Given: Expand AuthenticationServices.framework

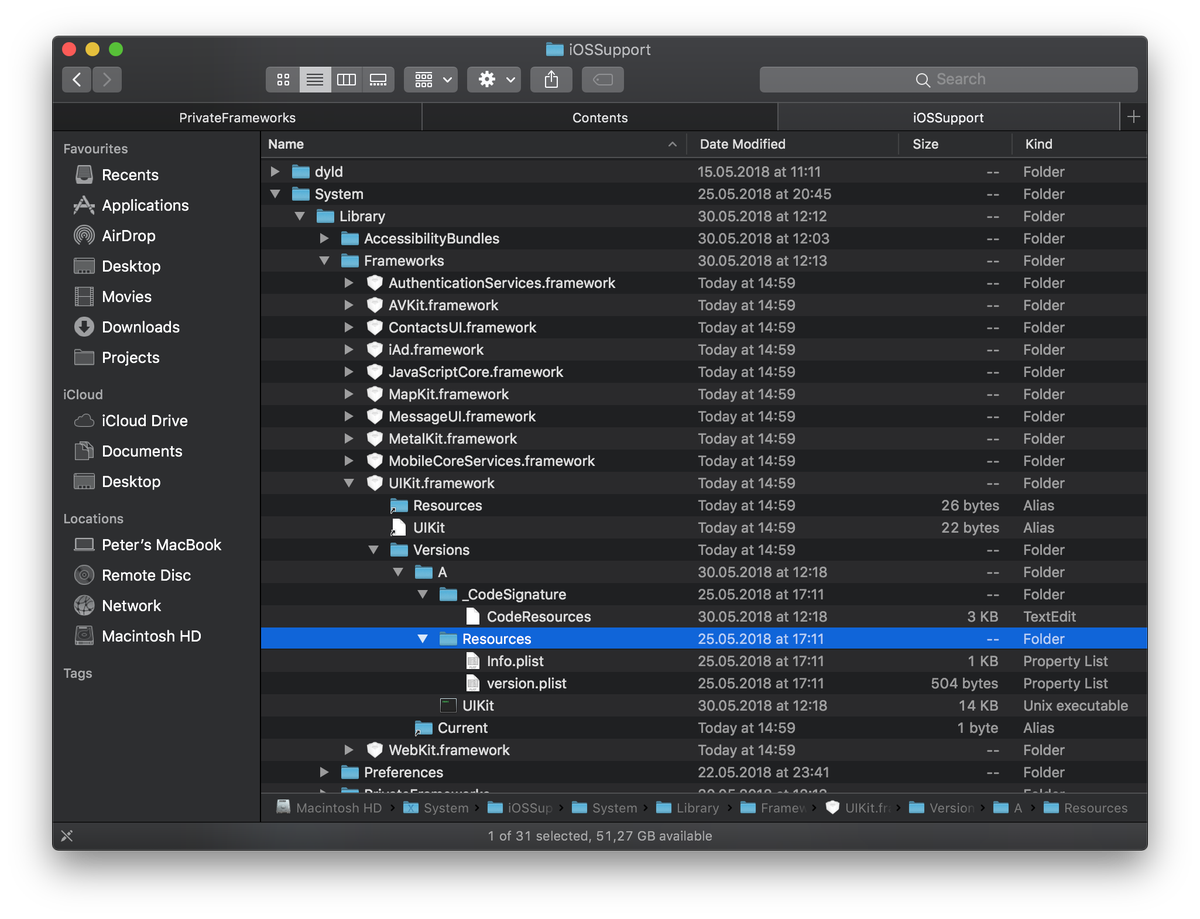Looking at the screenshot, I should 348,283.
